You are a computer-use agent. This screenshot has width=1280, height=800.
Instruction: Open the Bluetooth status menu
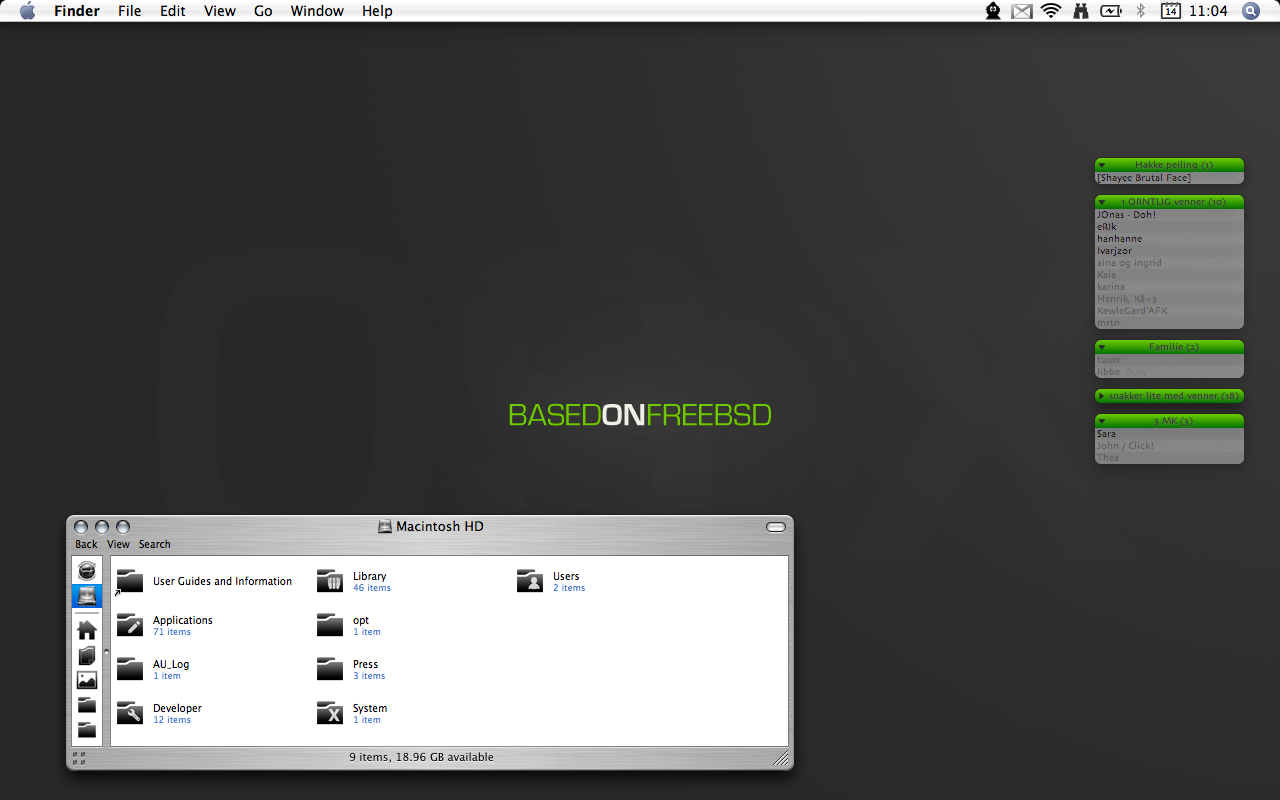coord(1140,11)
